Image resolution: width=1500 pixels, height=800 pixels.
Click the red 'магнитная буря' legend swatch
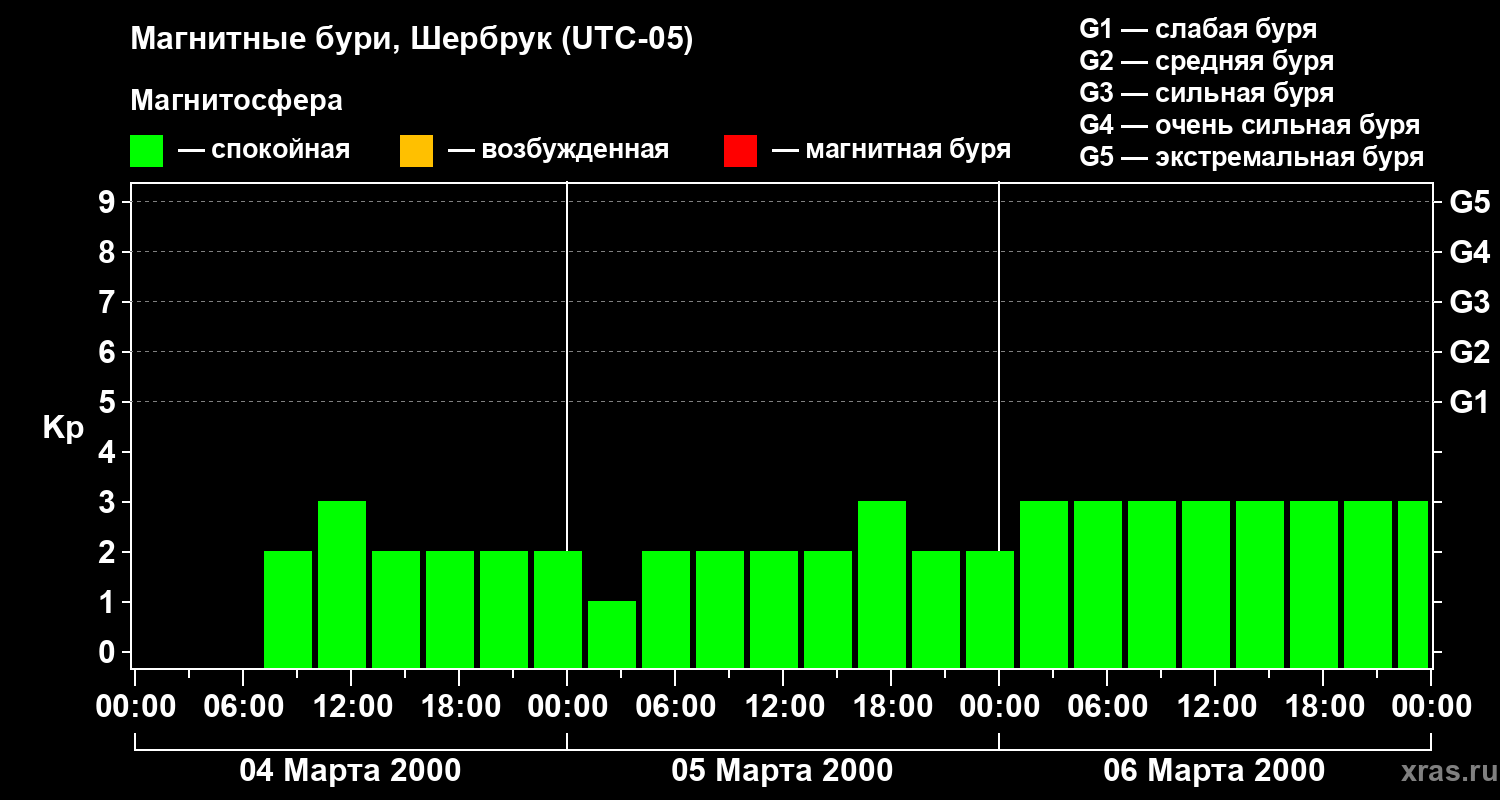click(740, 151)
